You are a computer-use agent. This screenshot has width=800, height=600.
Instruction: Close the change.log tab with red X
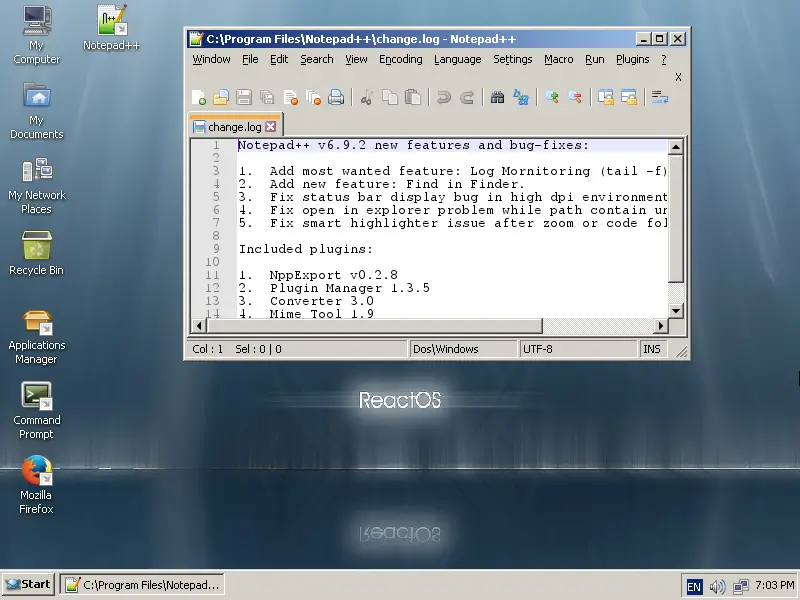pyautogui.click(x=271, y=127)
